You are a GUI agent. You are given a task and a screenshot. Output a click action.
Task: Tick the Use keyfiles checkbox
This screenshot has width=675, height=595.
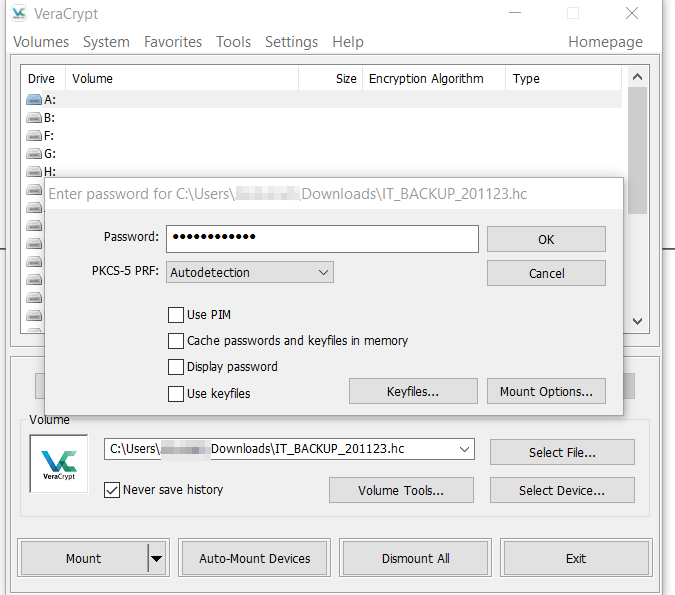tap(176, 394)
